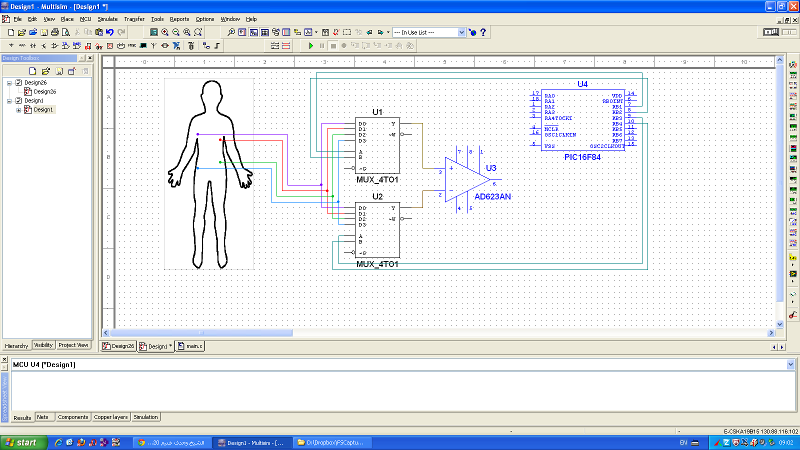This screenshot has height=450, width=800.
Task: Open the Copper layers spreadsheet tab
Action: pyautogui.click(x=111, y=417)
